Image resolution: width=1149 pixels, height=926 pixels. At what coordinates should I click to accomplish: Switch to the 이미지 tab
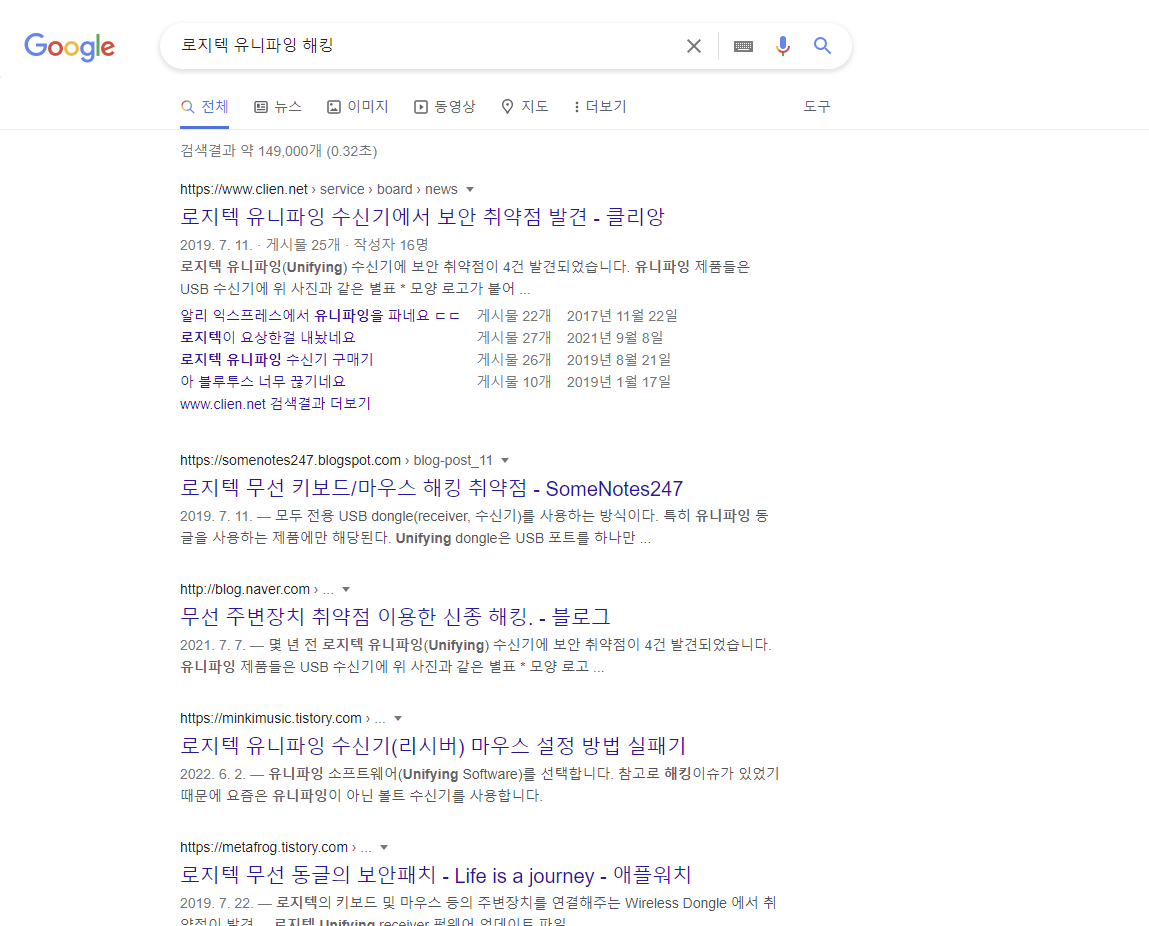tap(358, 107)
